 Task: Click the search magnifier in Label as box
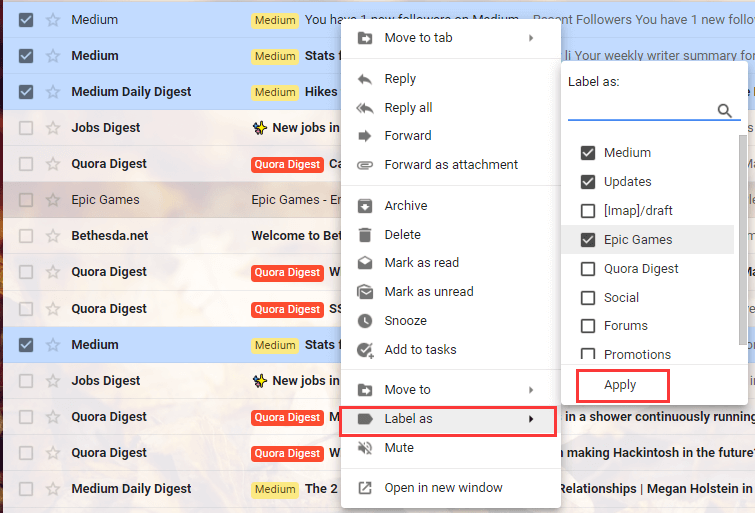(x=724, y=110)
